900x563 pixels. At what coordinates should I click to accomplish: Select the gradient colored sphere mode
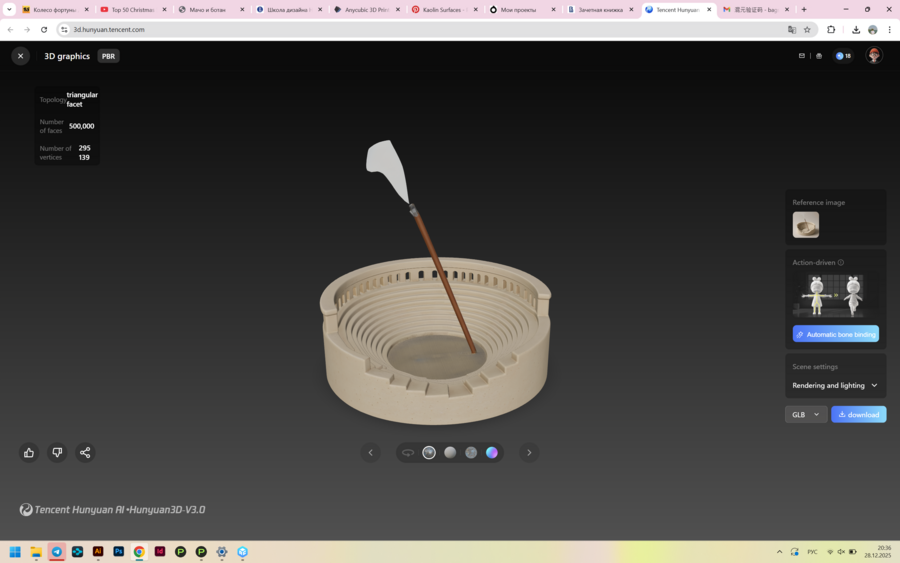point(492,453)
